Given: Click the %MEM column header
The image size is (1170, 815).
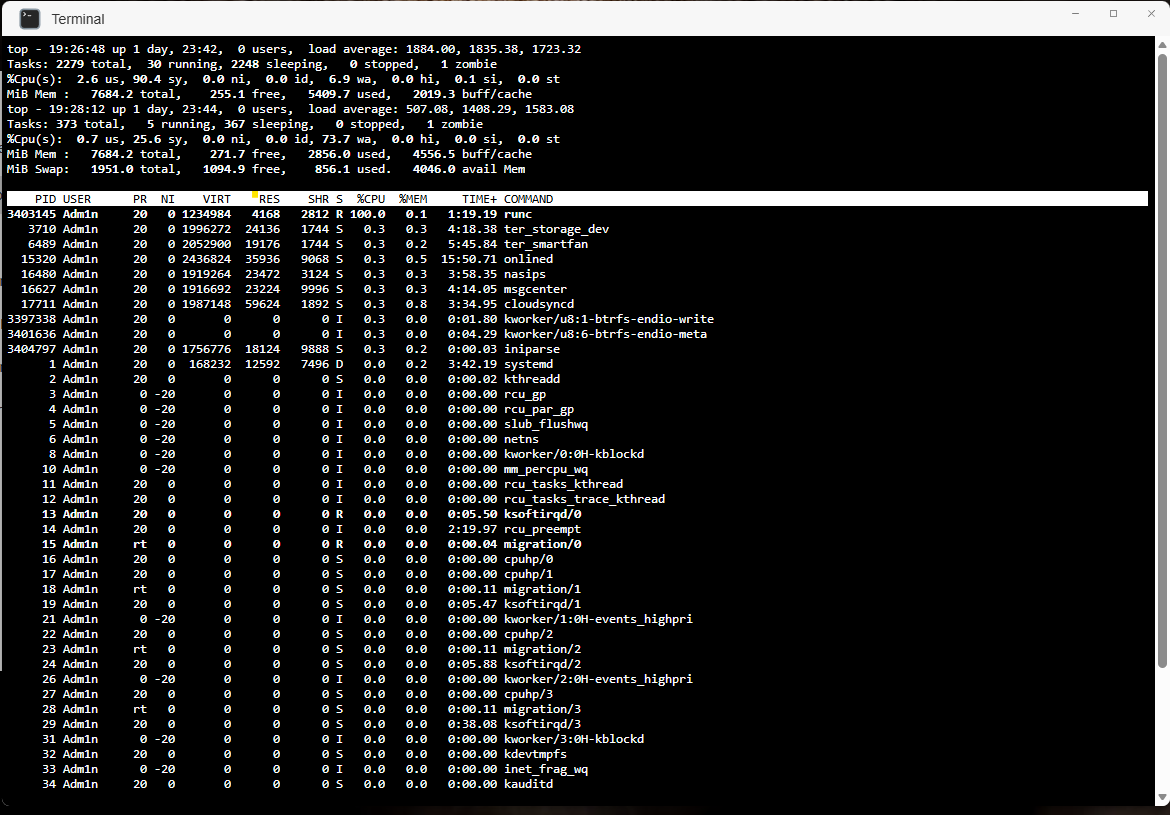Looking at the screenshot, I should pyautogui.click(x=413, y=199).
